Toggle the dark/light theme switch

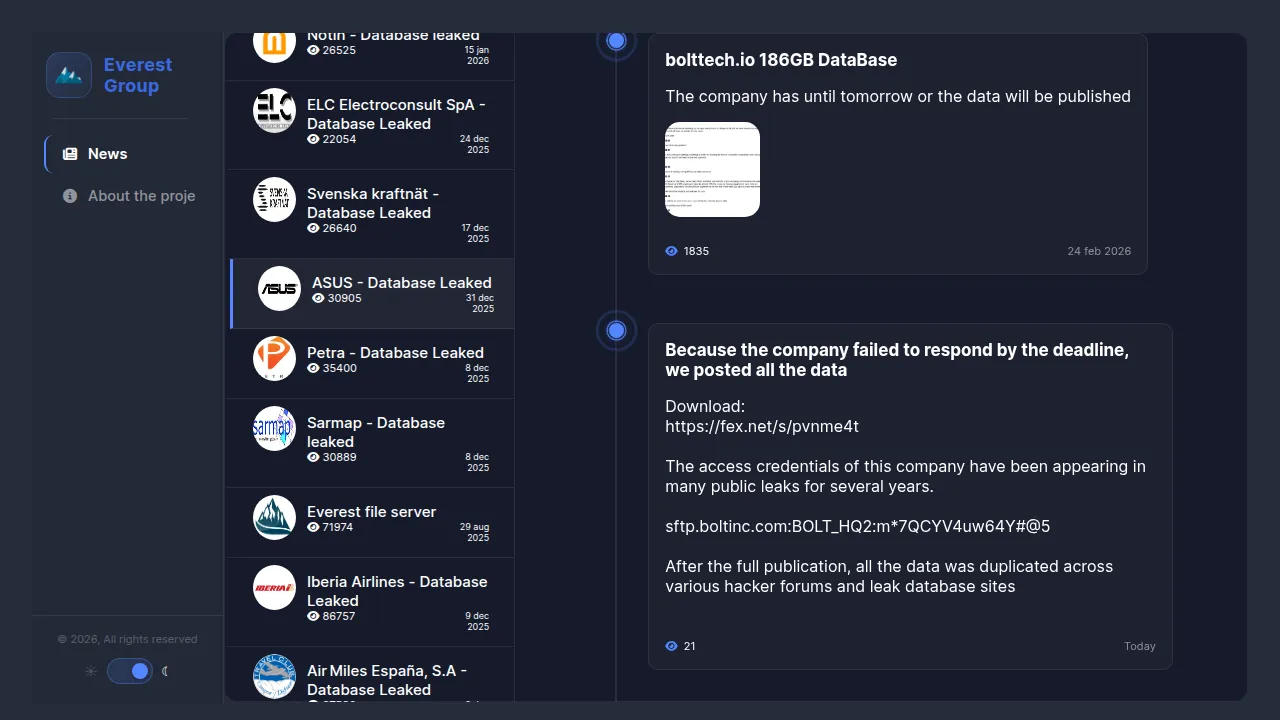point(130,671)
